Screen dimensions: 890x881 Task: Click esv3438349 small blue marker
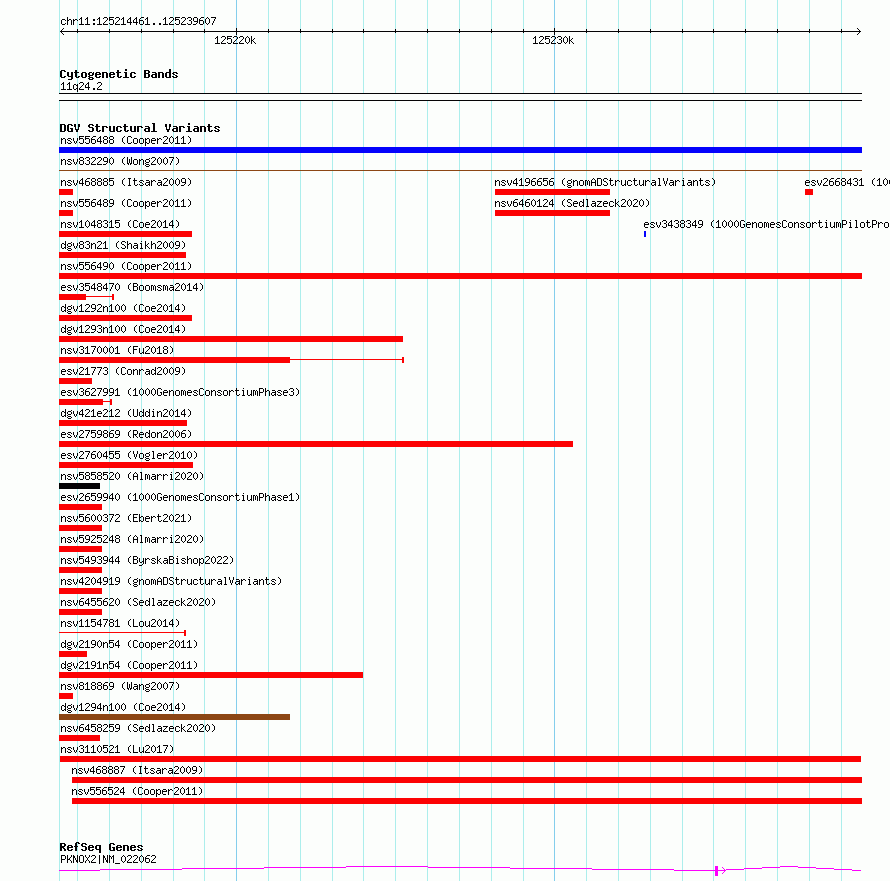(x=645, y=234)
